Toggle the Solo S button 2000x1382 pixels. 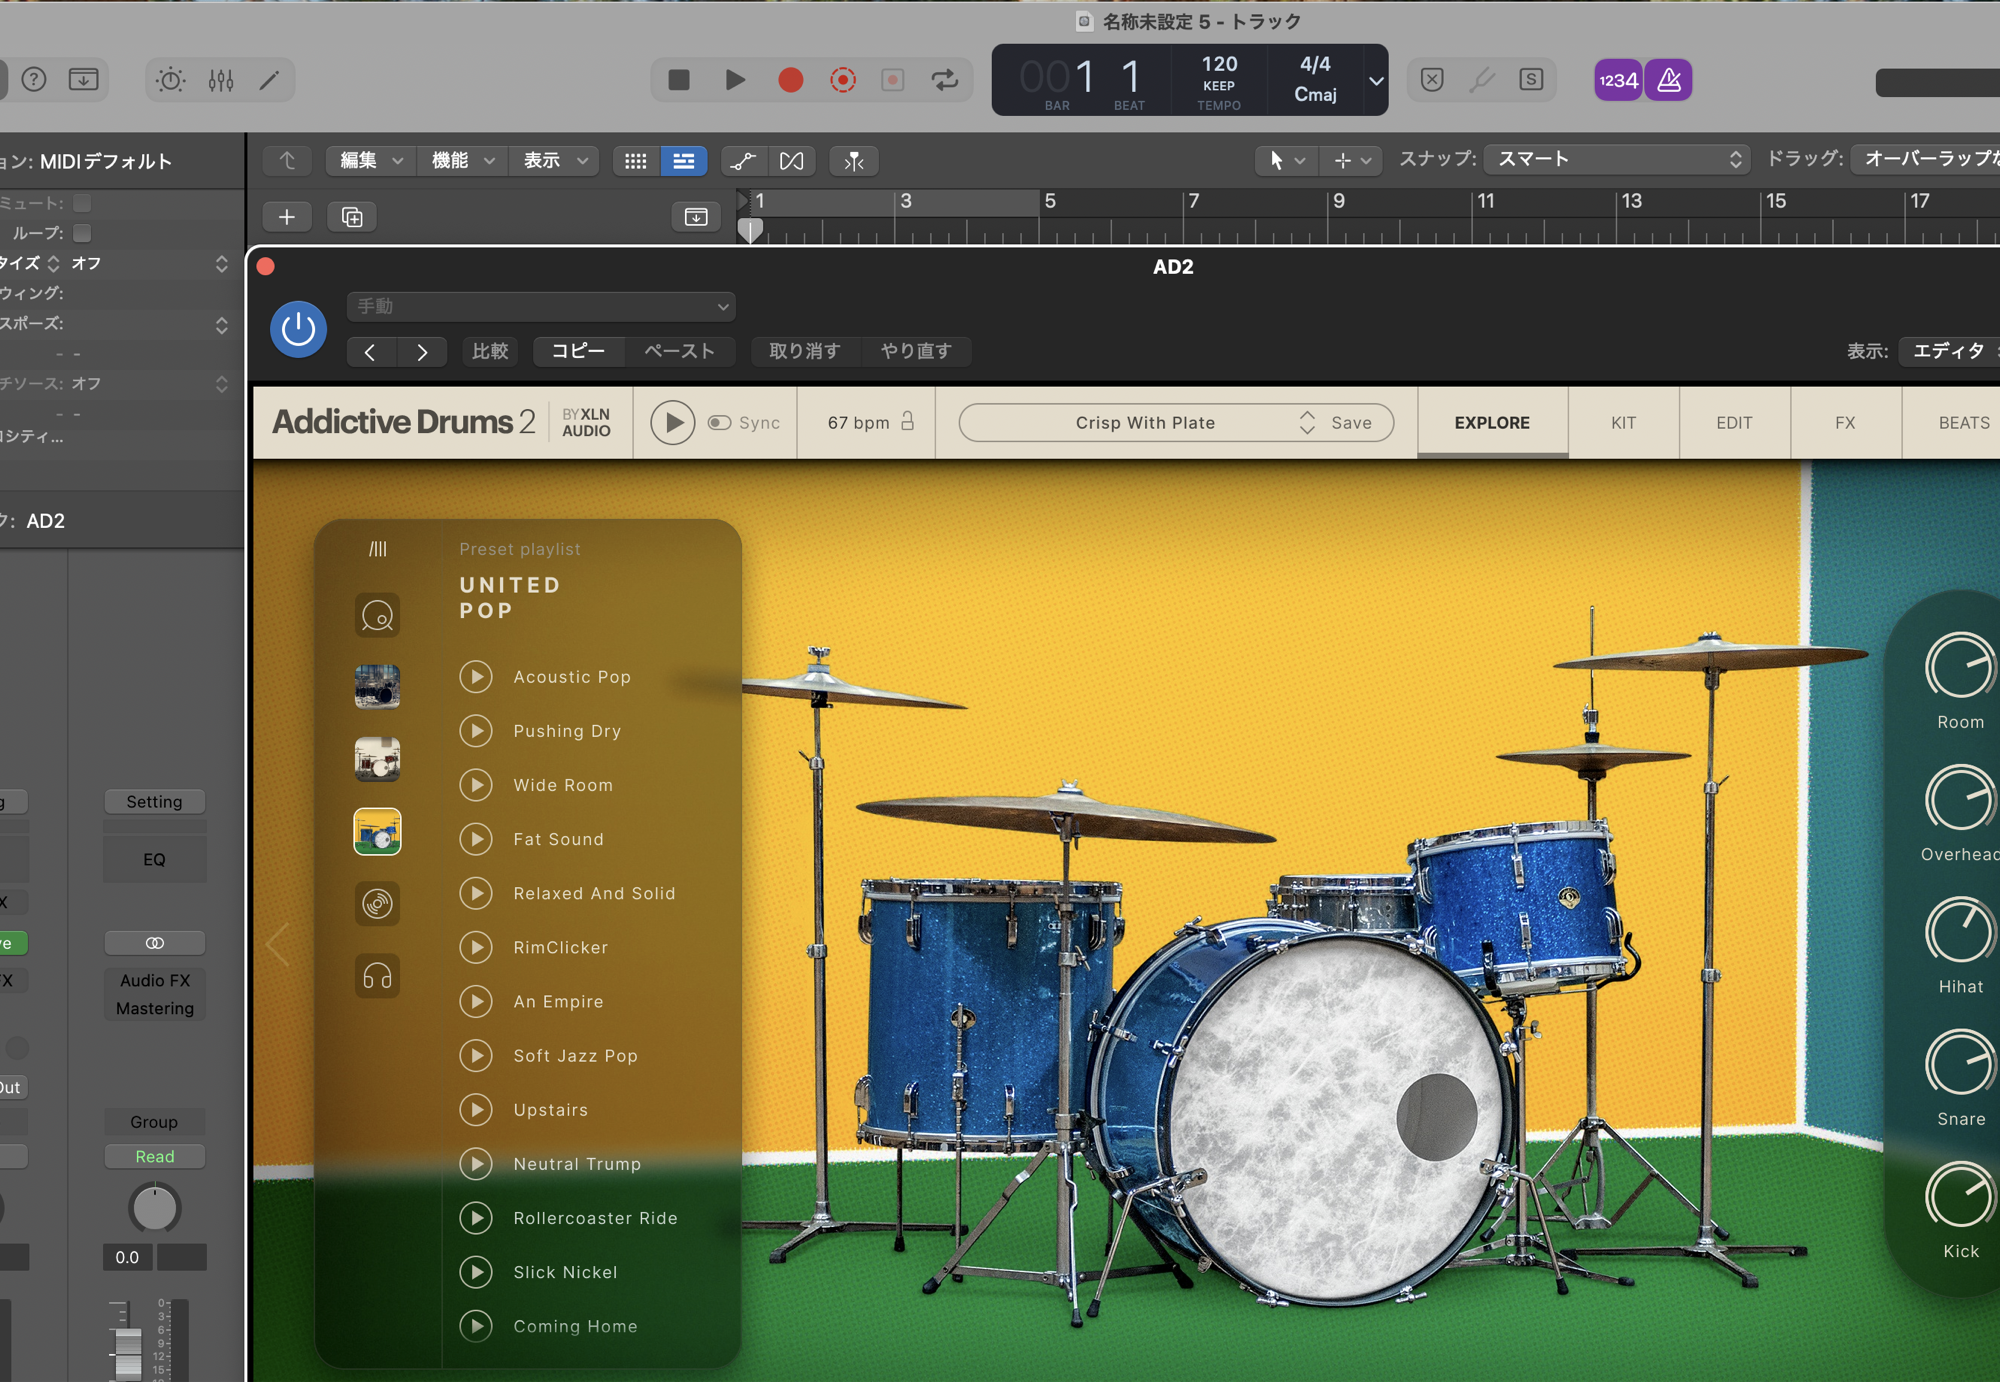click(x=1530, y=80)
